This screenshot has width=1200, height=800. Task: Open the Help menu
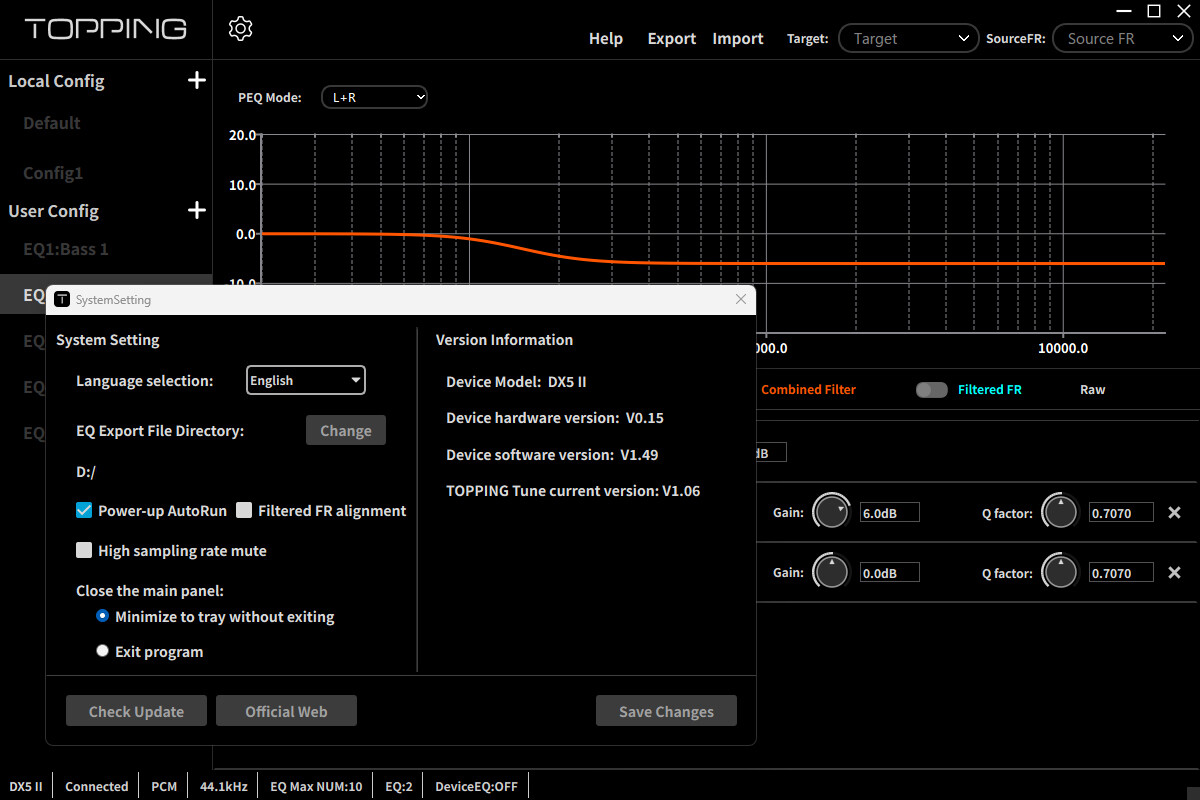coord(606,38)
